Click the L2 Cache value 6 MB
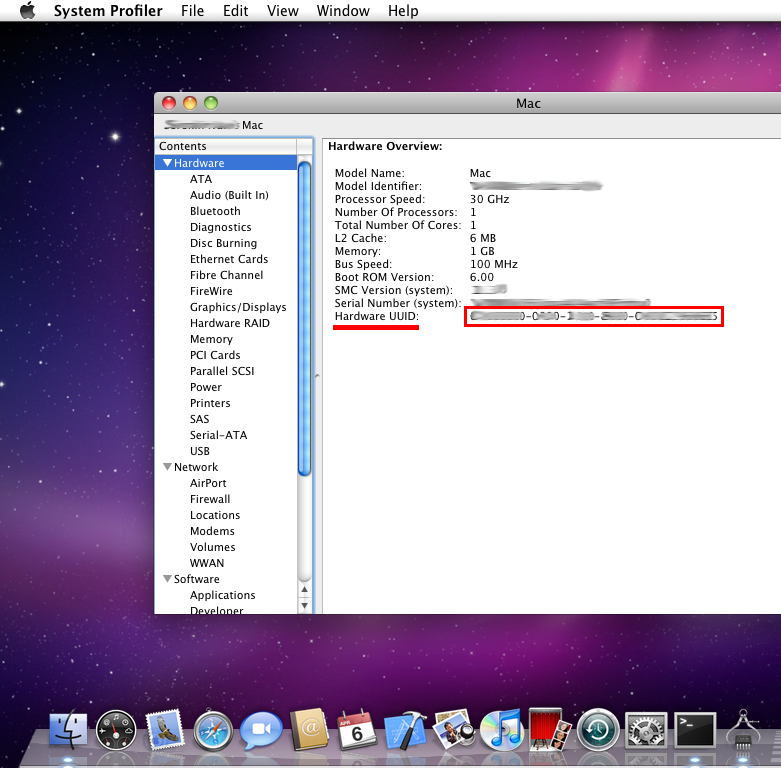 (x=483, y=238)
